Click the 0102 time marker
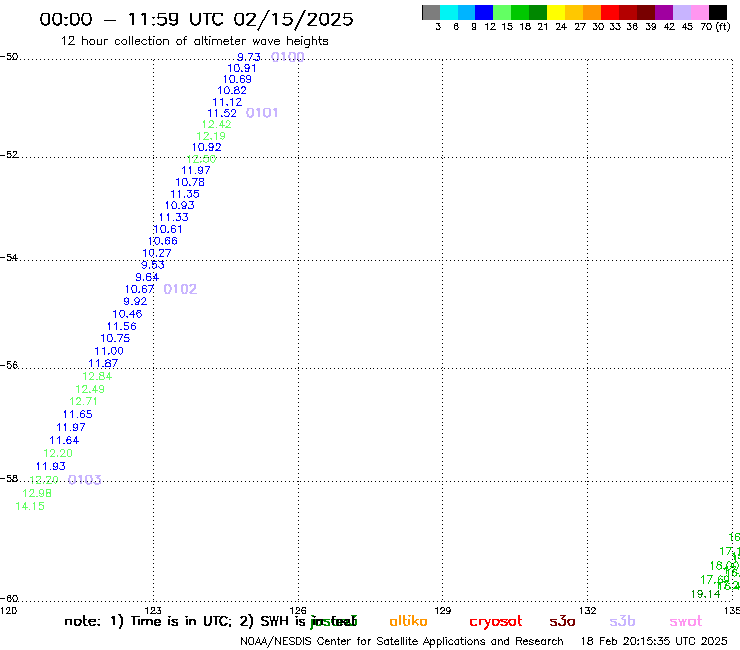Screen dimensions: 740x650 coord(180,289)
